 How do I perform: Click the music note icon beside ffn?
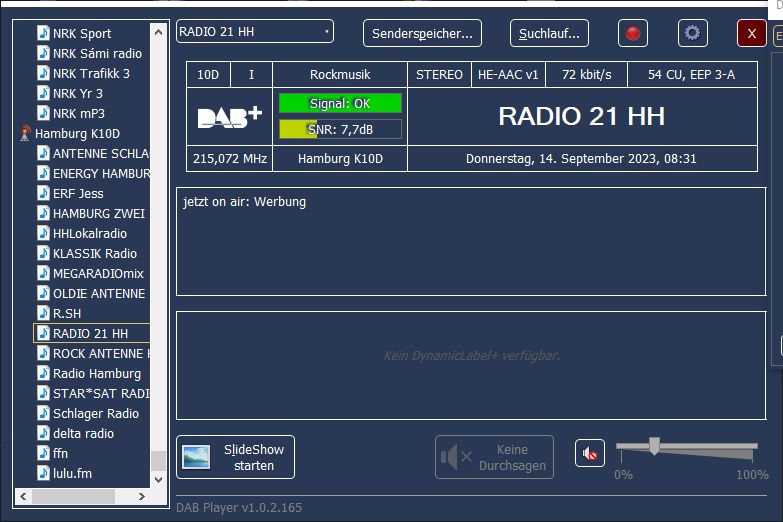[43, 453]
